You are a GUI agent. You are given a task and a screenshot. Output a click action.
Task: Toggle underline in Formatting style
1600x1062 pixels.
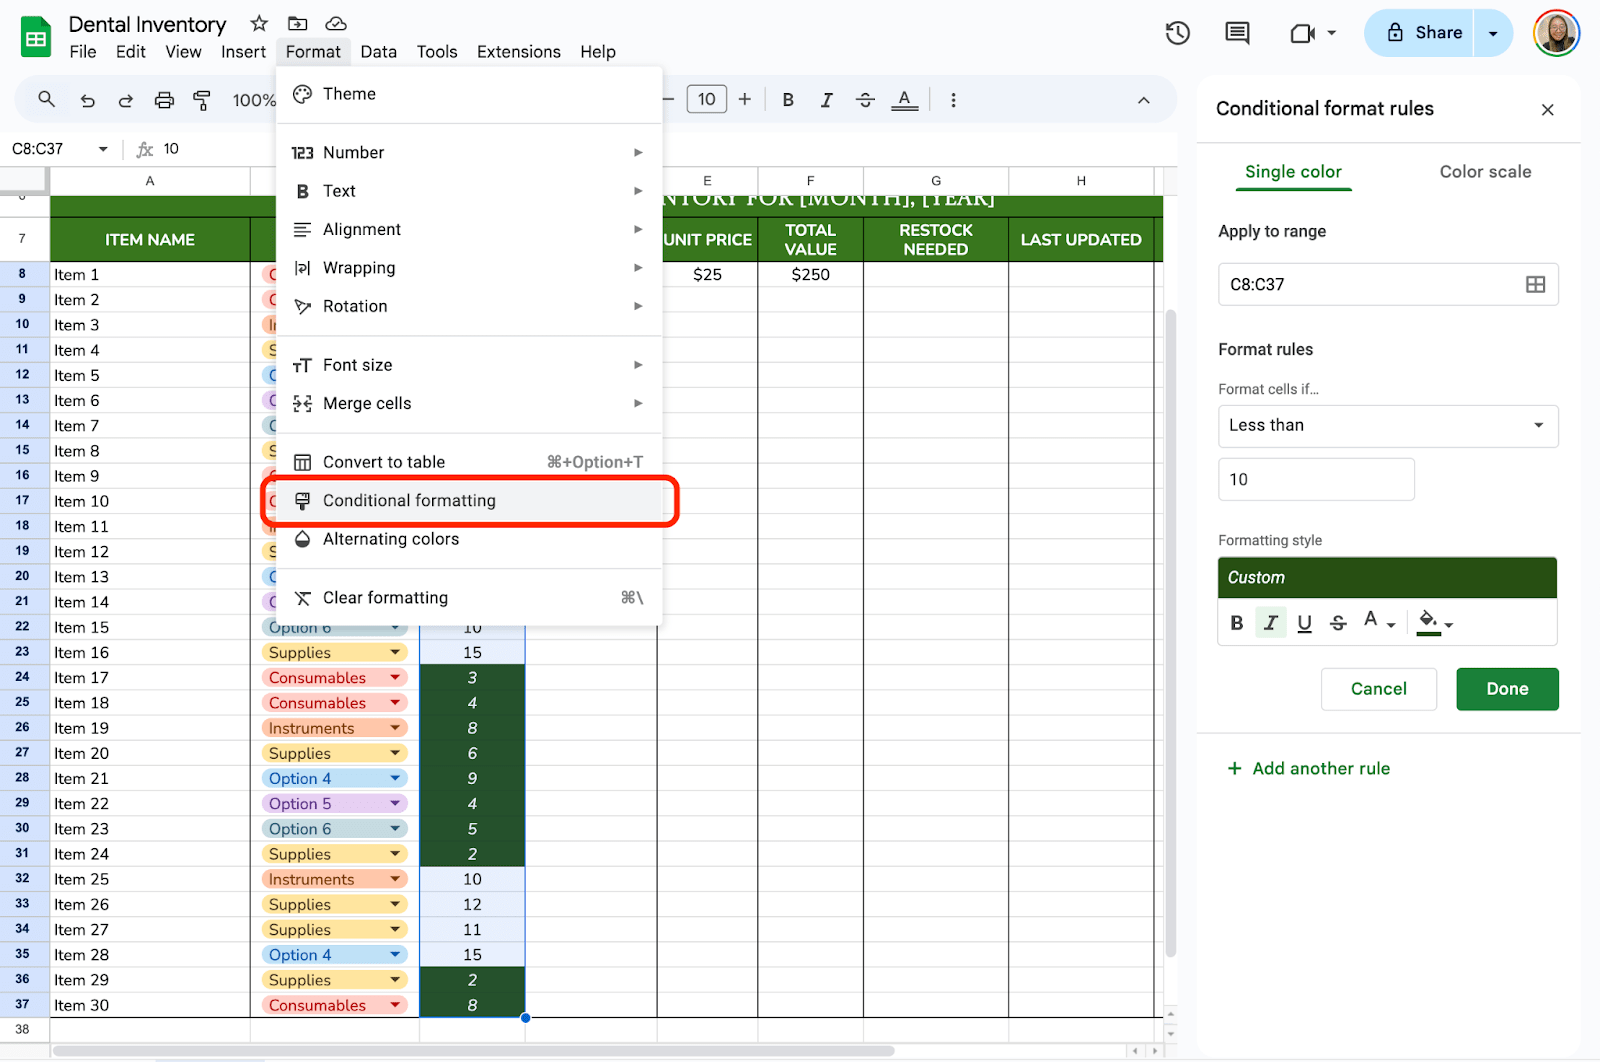pos(1304,622)
